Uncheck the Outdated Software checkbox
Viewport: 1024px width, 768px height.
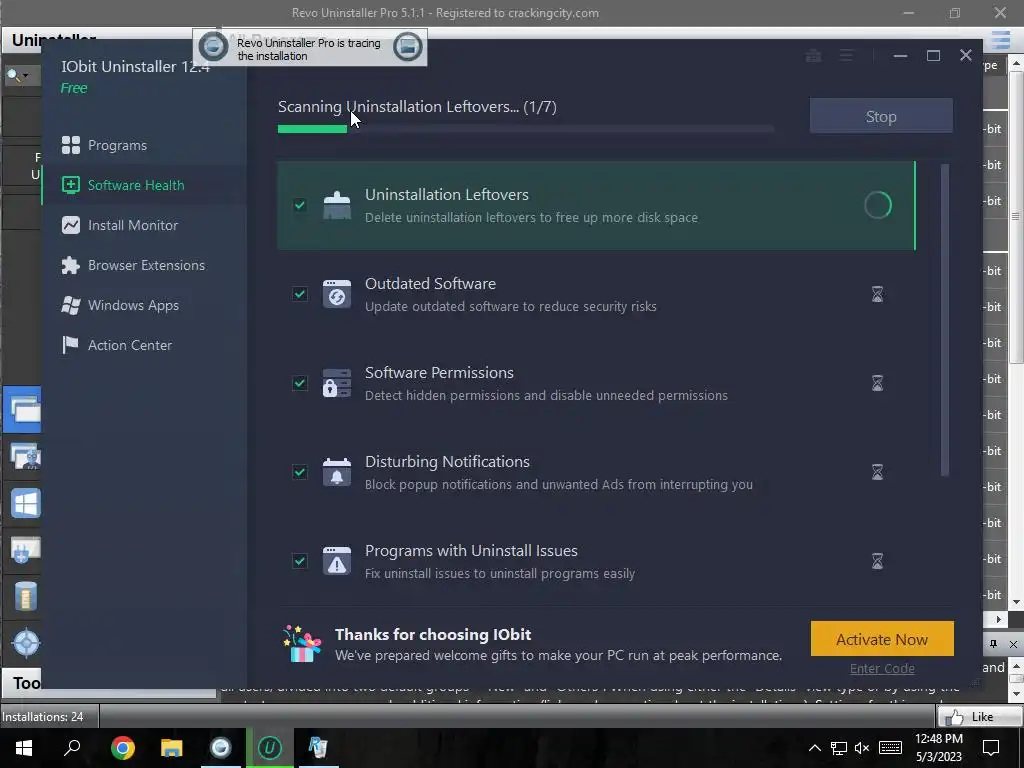(x=300, y=294)
